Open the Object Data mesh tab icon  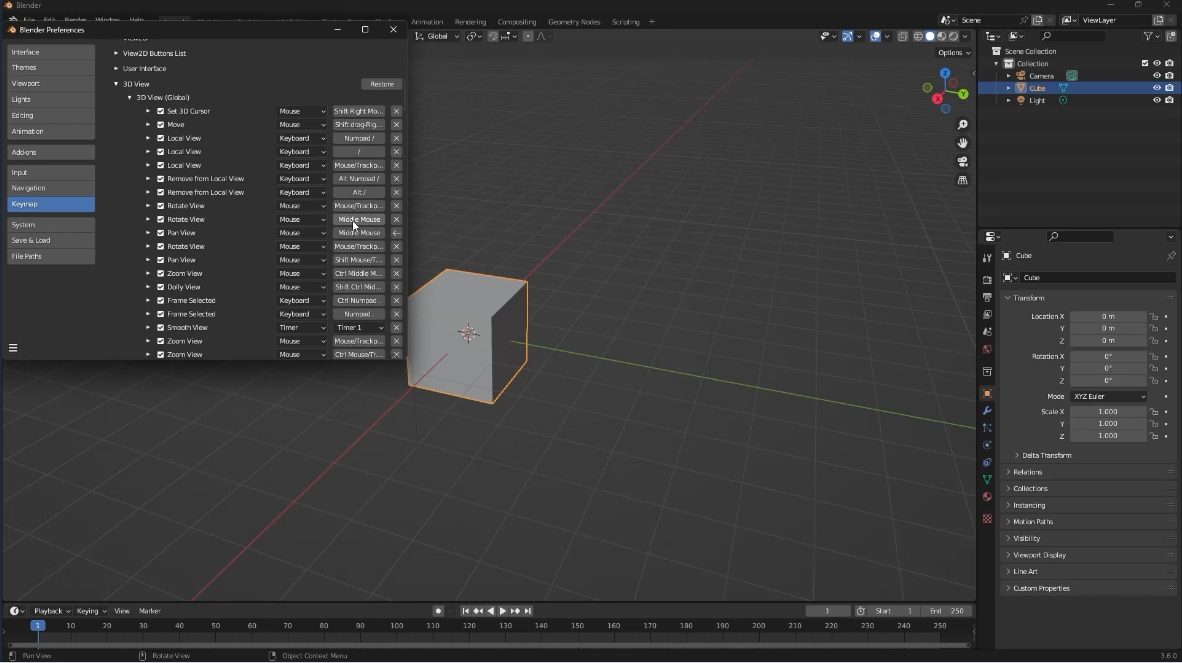(987, 480)
